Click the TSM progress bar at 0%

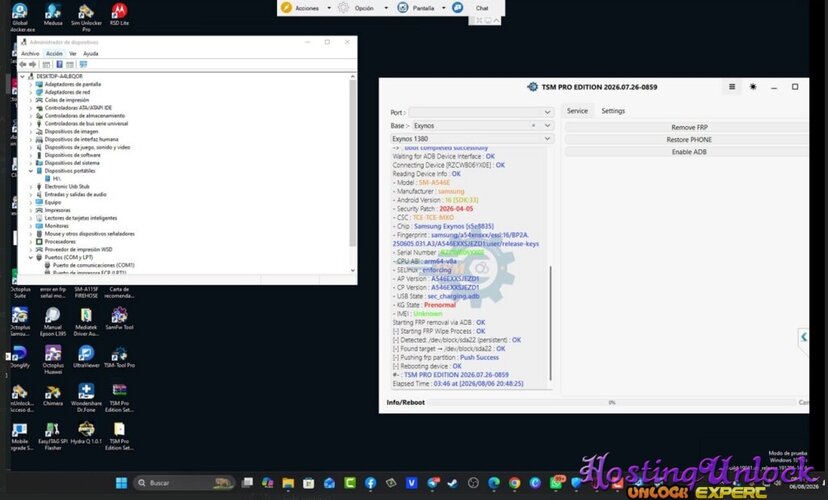click(611, 402)
